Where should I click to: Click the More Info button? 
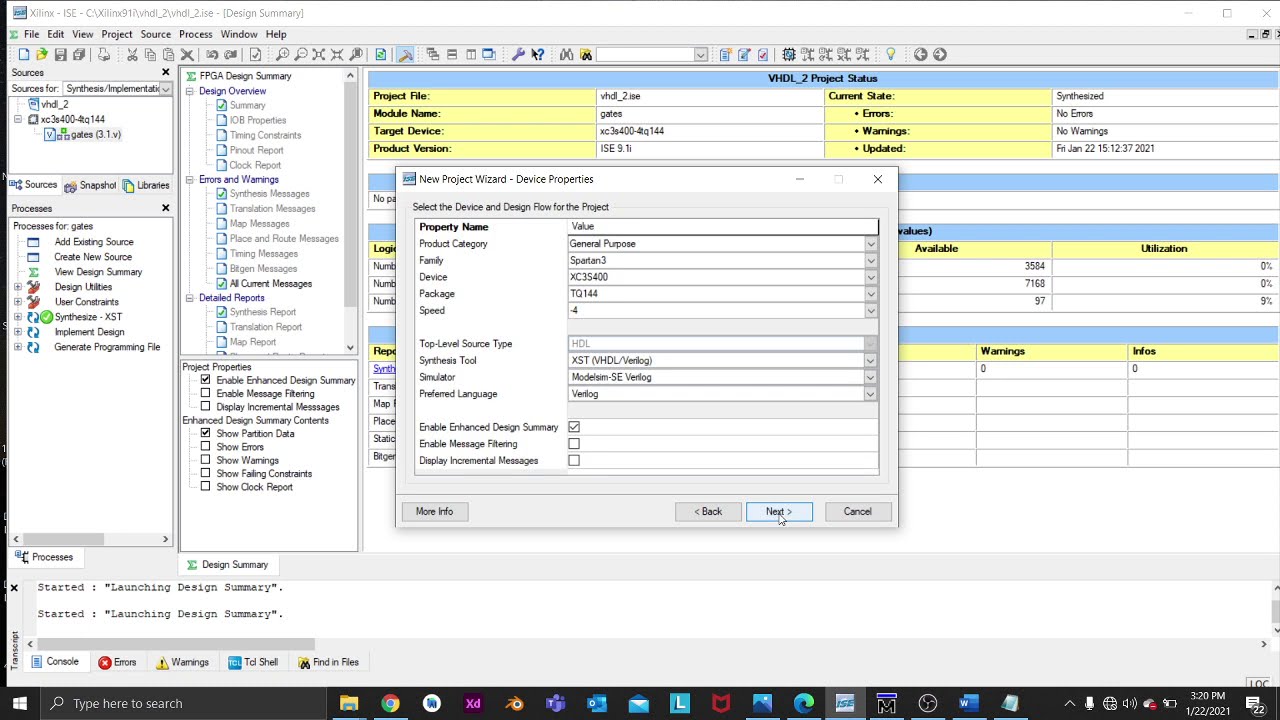(x=434, y=512)
